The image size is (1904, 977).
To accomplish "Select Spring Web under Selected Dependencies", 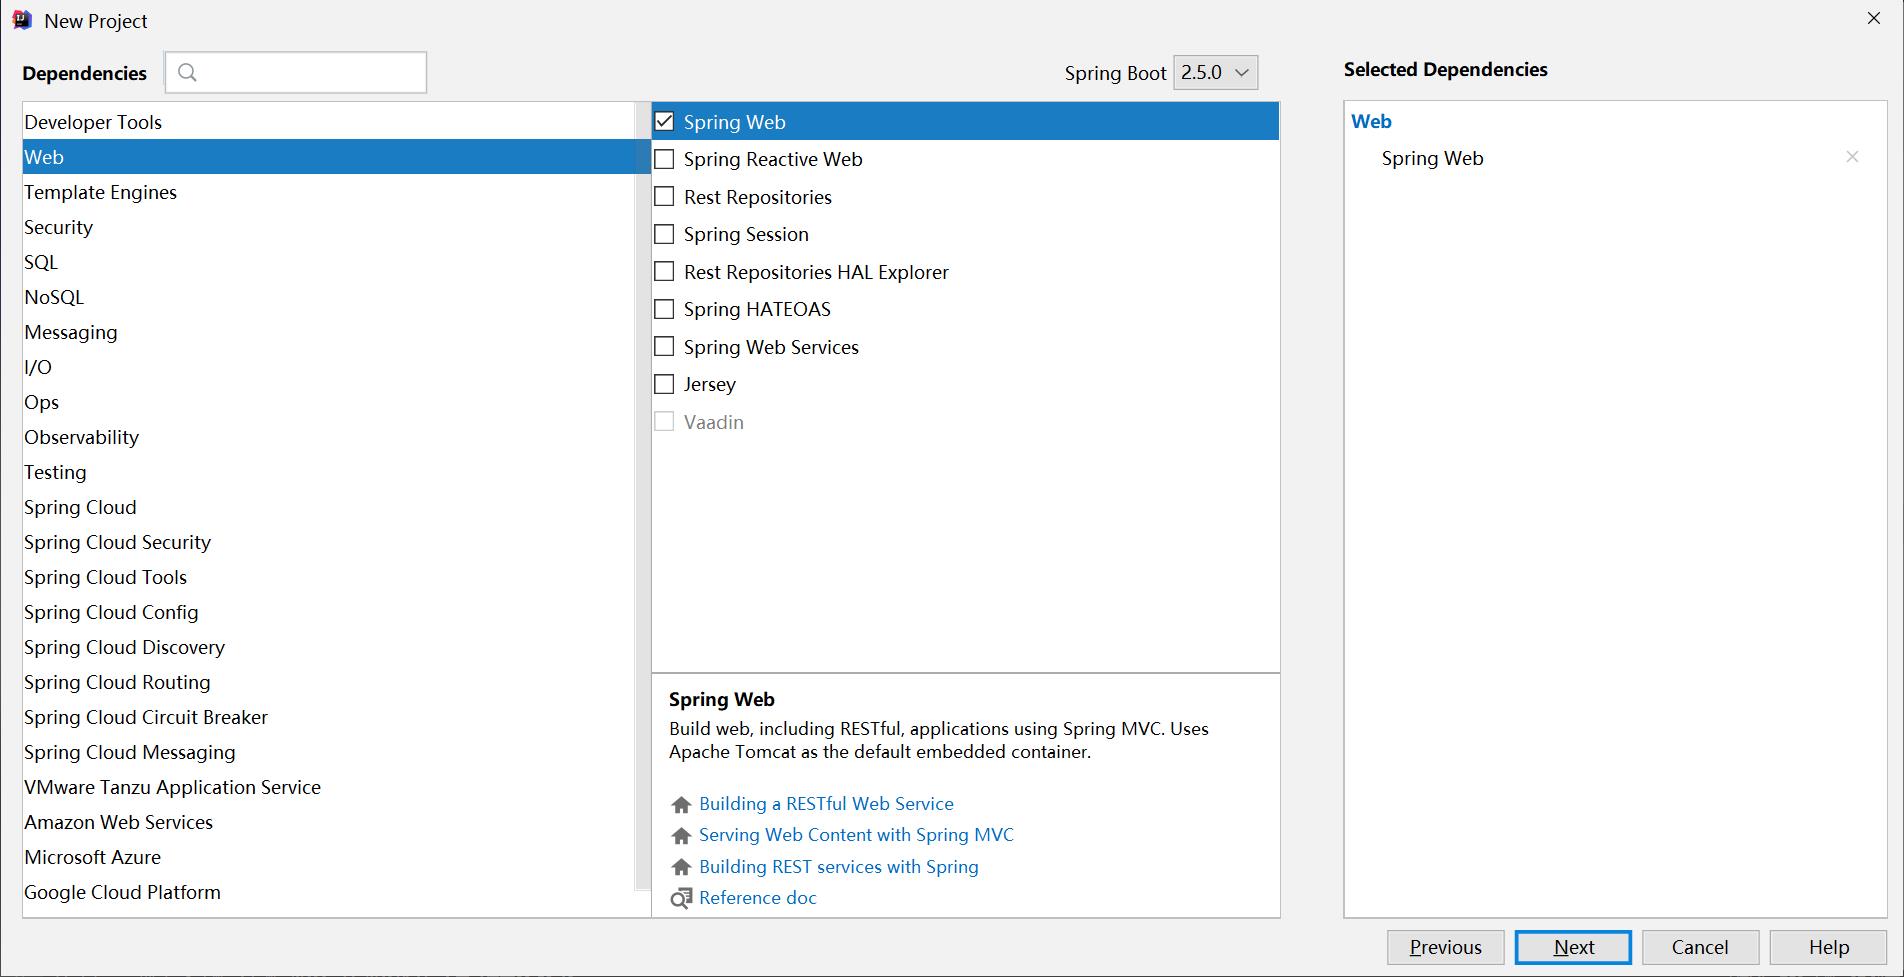I will tap(1432, 158).
